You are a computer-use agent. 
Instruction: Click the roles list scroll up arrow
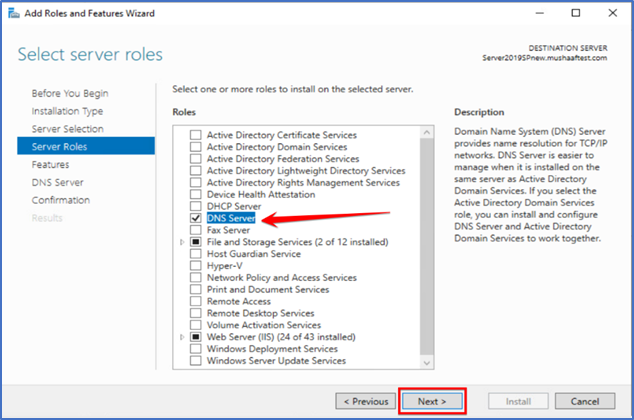click(x=427, y=132)
